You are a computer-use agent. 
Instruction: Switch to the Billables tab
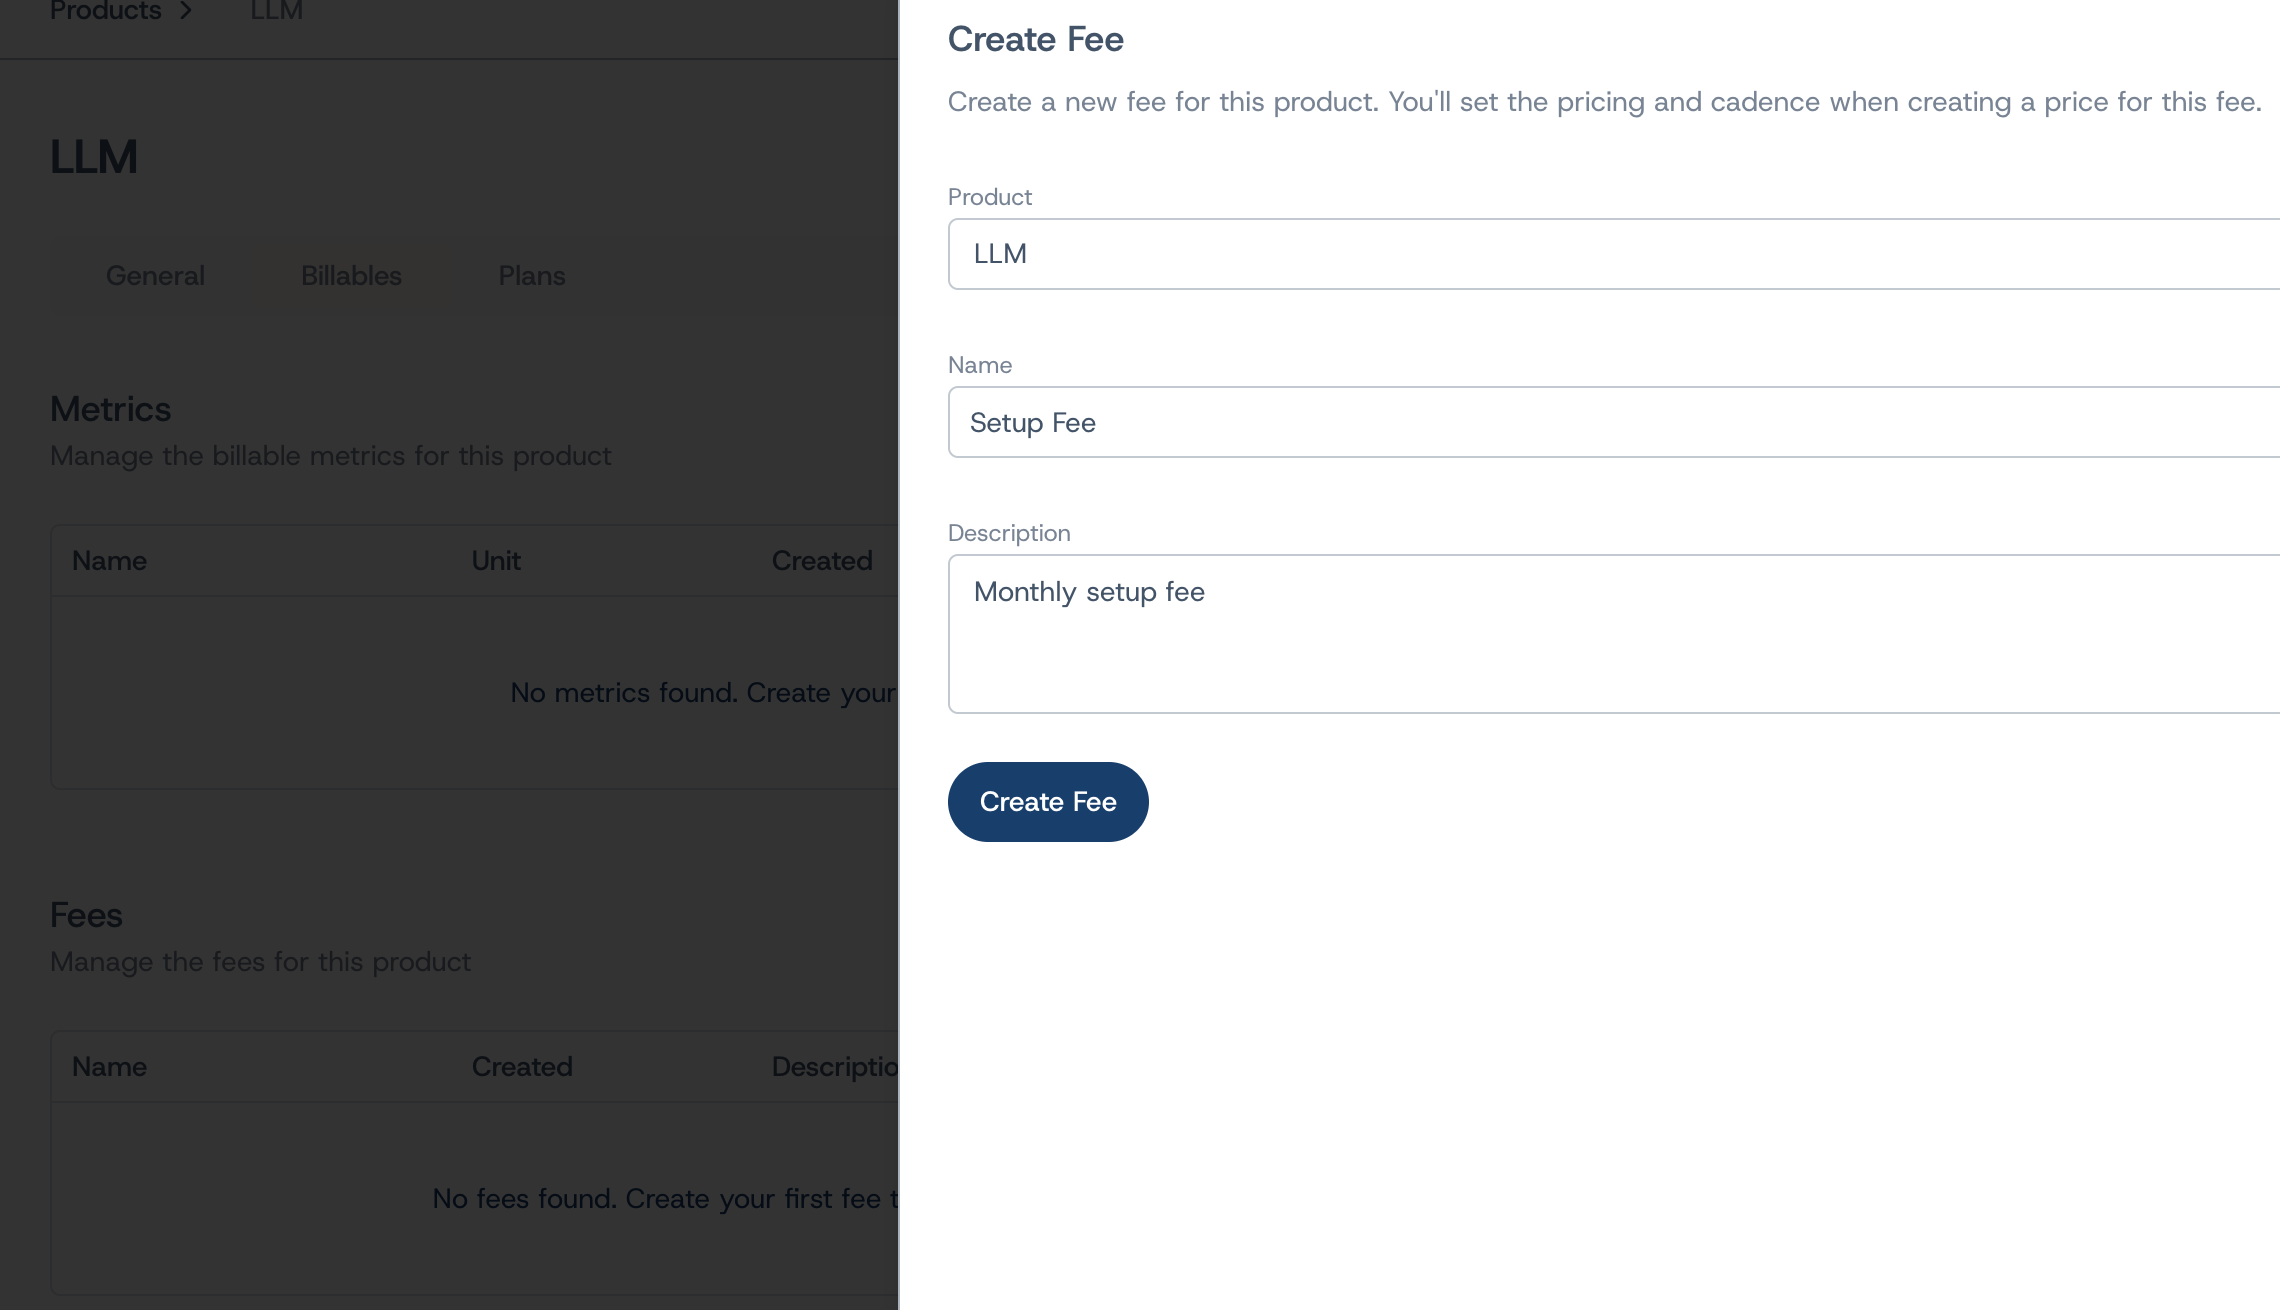(x=352, y=275)
